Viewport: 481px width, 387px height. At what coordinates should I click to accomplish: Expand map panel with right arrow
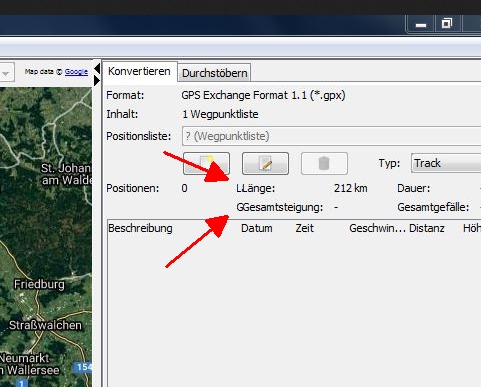pos(97,81)
